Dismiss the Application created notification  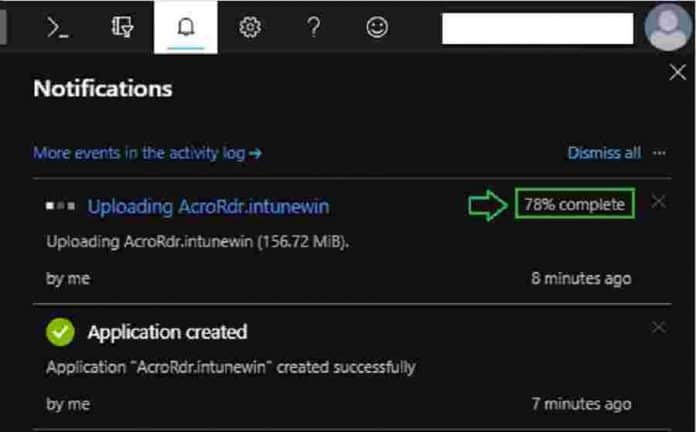point(658,328)
